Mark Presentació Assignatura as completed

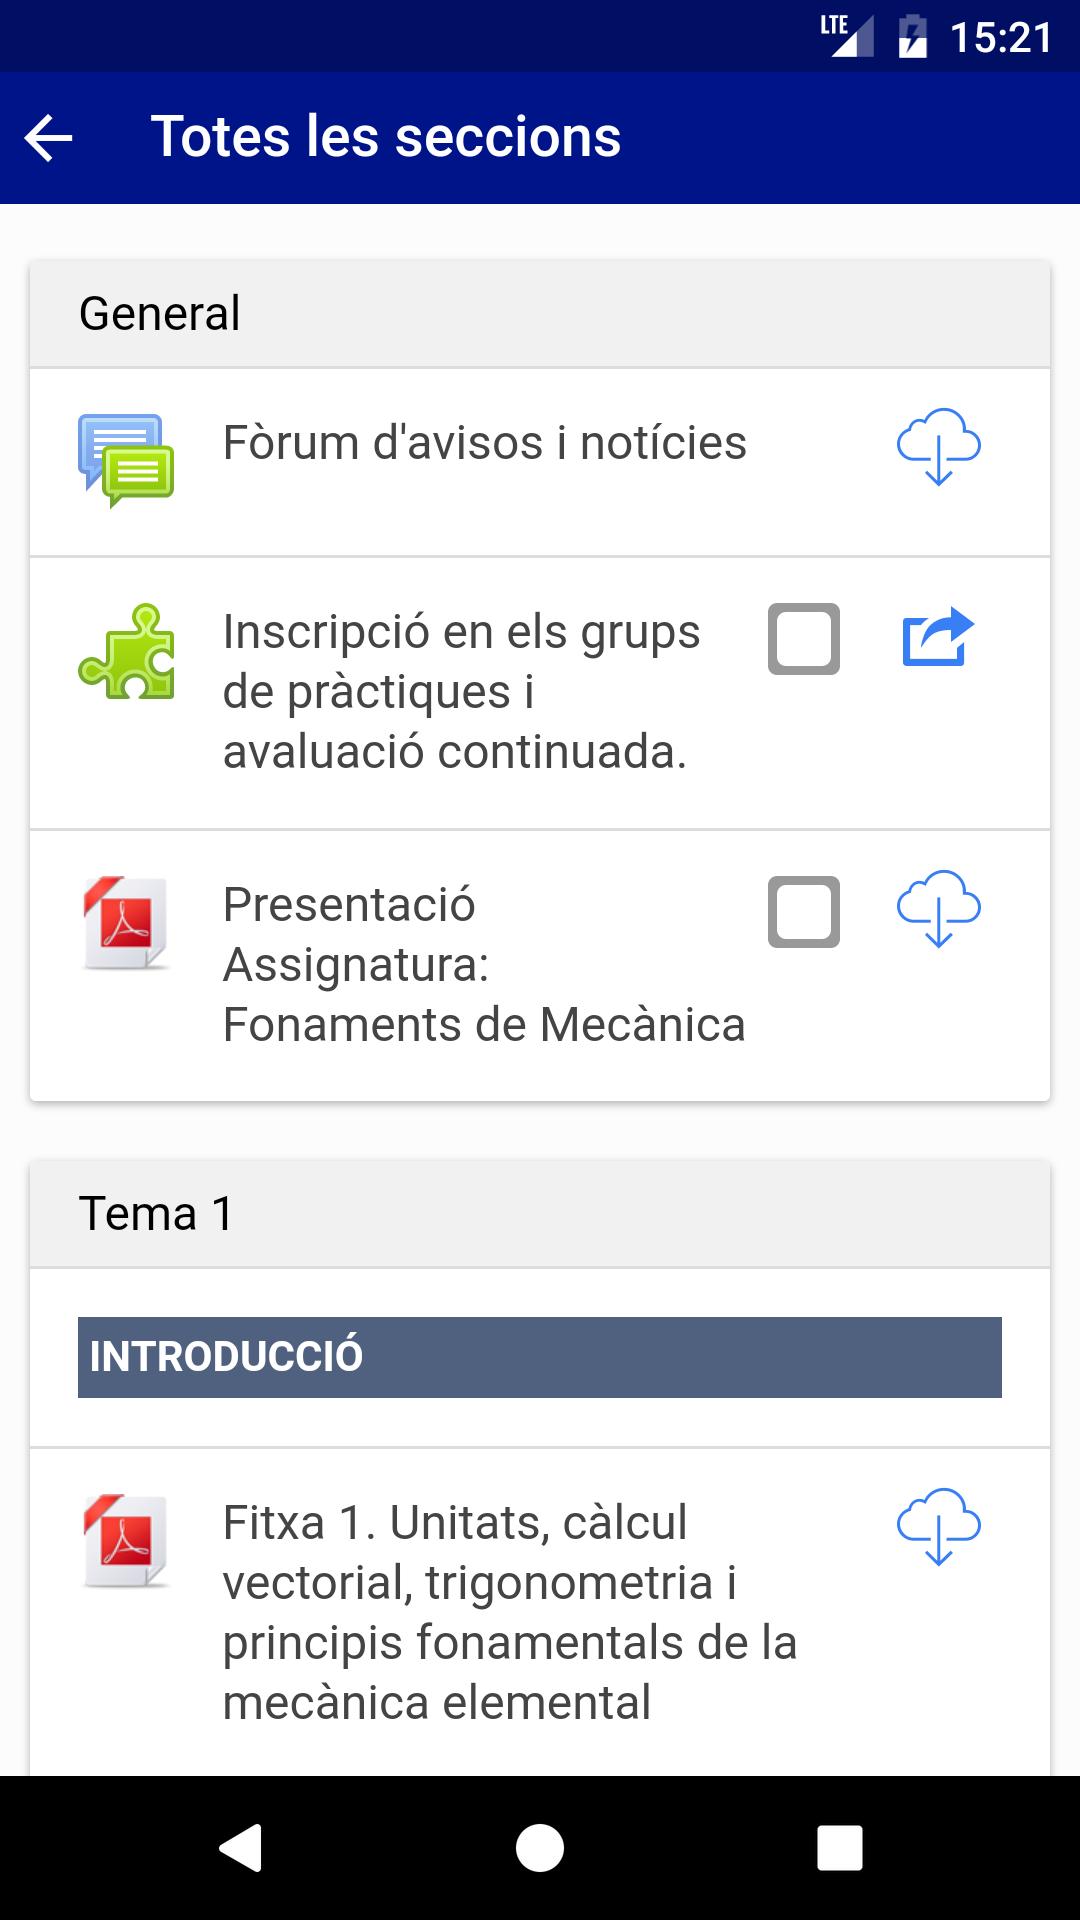coord(804,912)
